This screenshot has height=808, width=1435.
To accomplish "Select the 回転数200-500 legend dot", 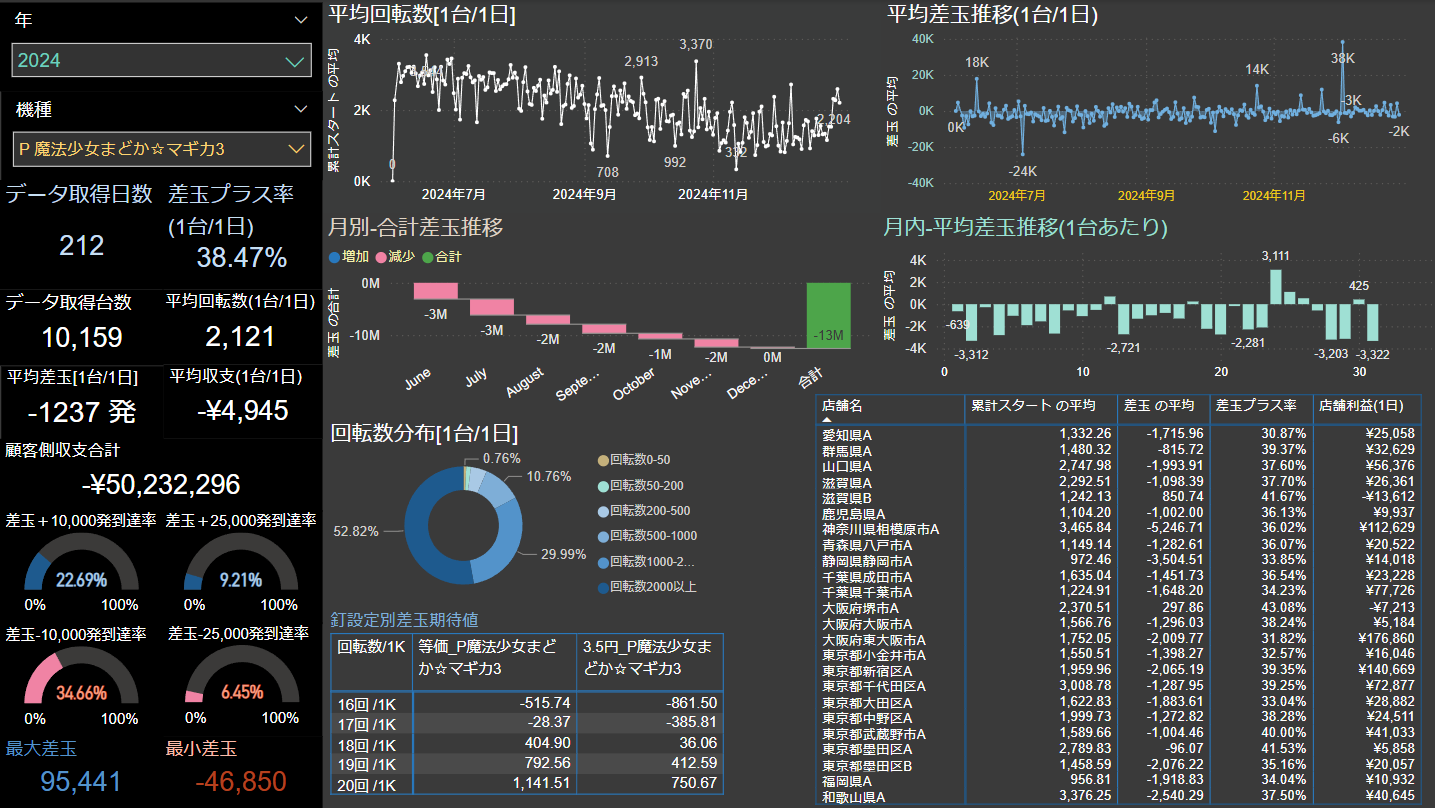I will click(601, 511).
